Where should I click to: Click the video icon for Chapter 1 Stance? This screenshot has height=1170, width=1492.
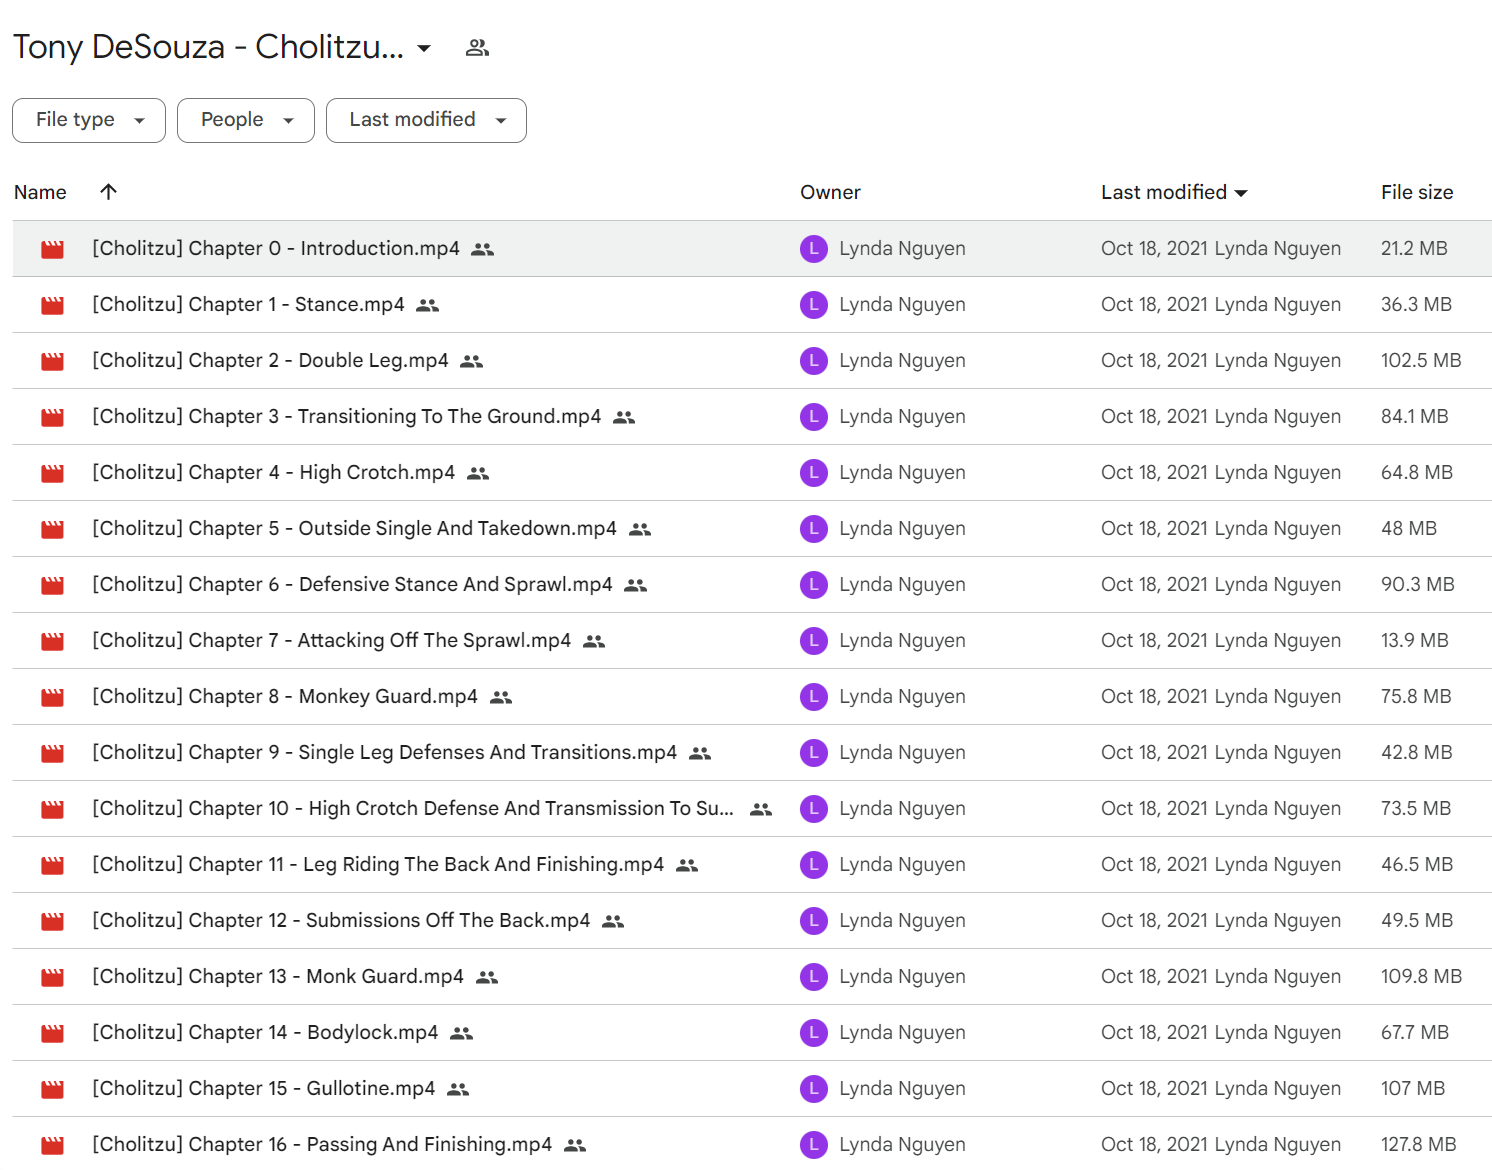tap(53, 305)
